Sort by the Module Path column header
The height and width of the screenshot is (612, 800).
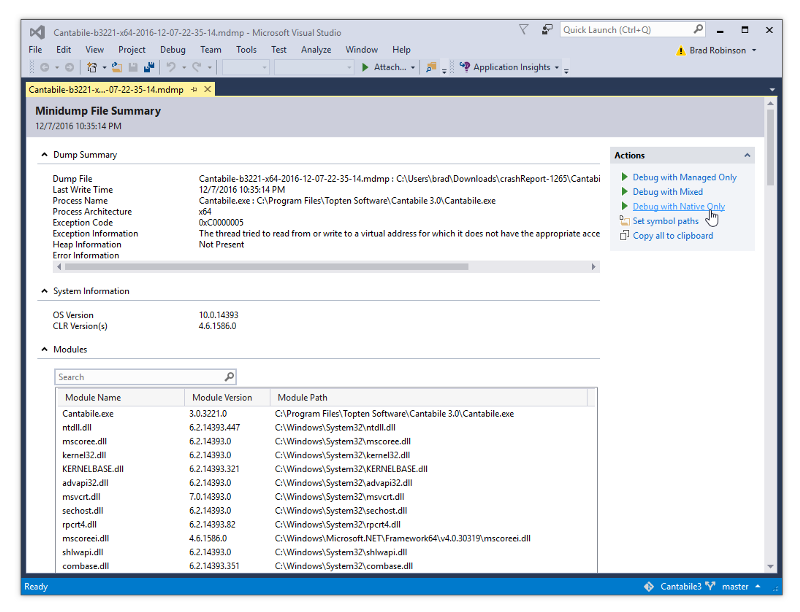point(429,397)
